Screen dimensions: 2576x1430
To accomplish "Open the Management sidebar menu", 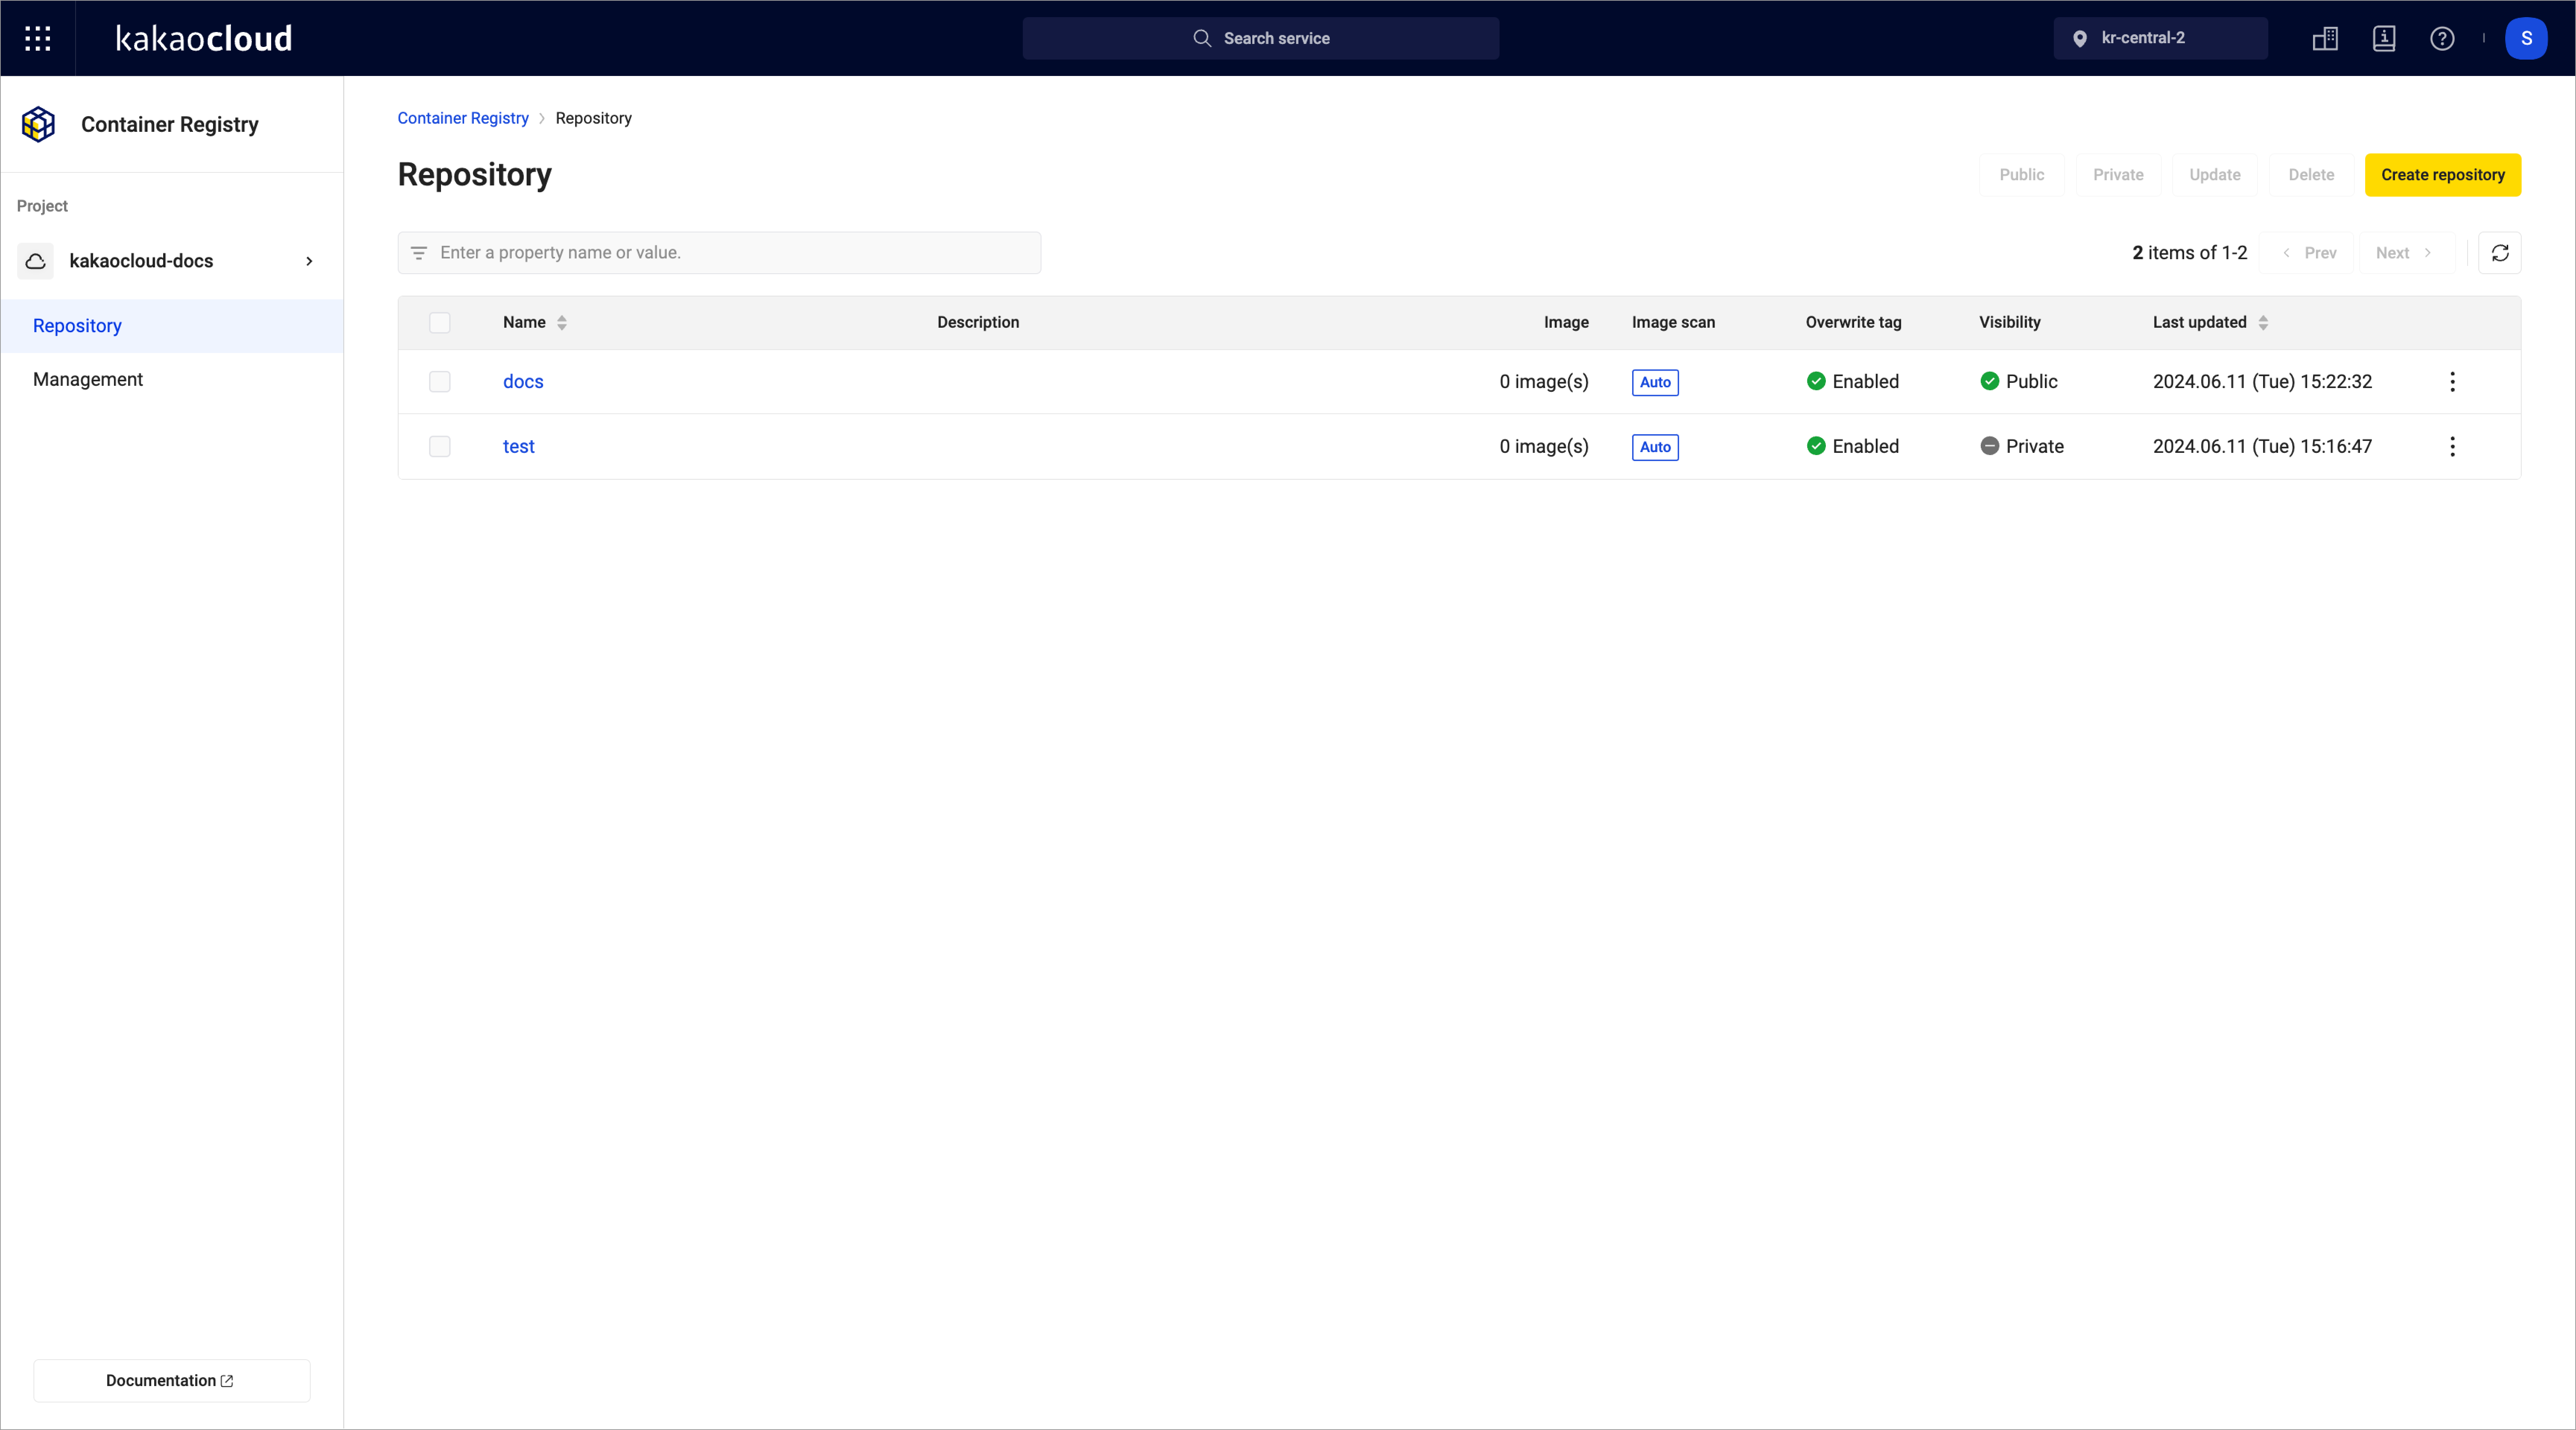I will click(172, 380).
